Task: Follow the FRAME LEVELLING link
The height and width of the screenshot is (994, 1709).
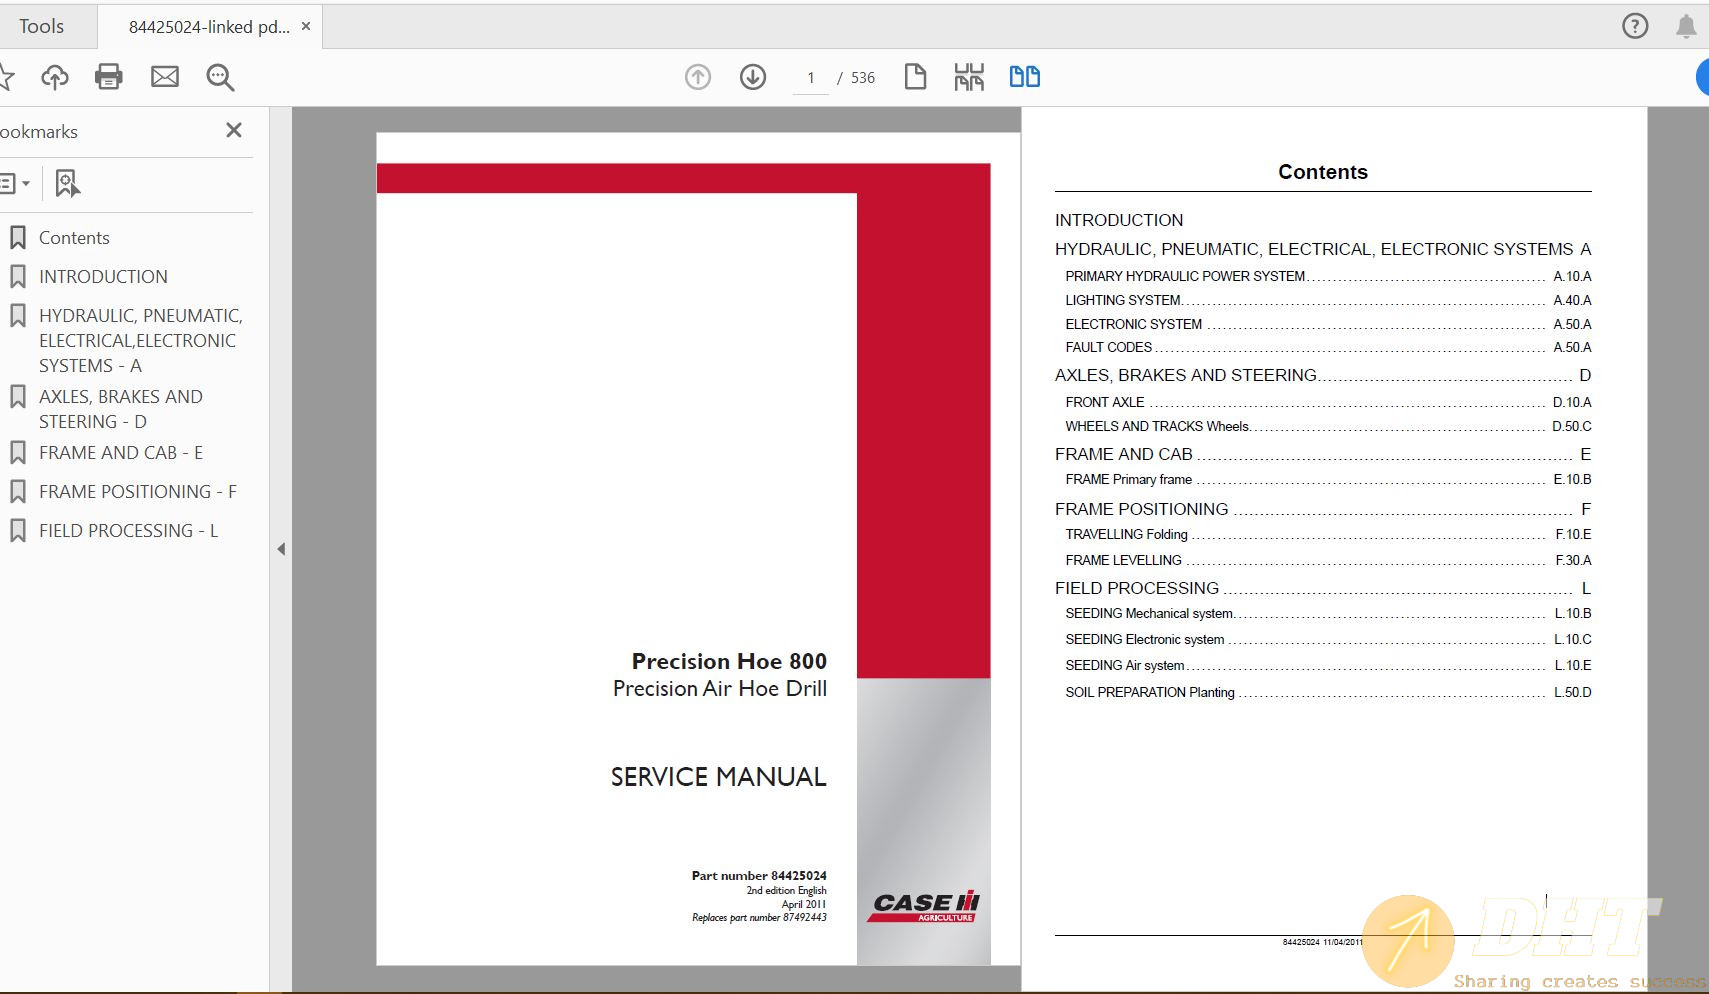Action: 1328,560
